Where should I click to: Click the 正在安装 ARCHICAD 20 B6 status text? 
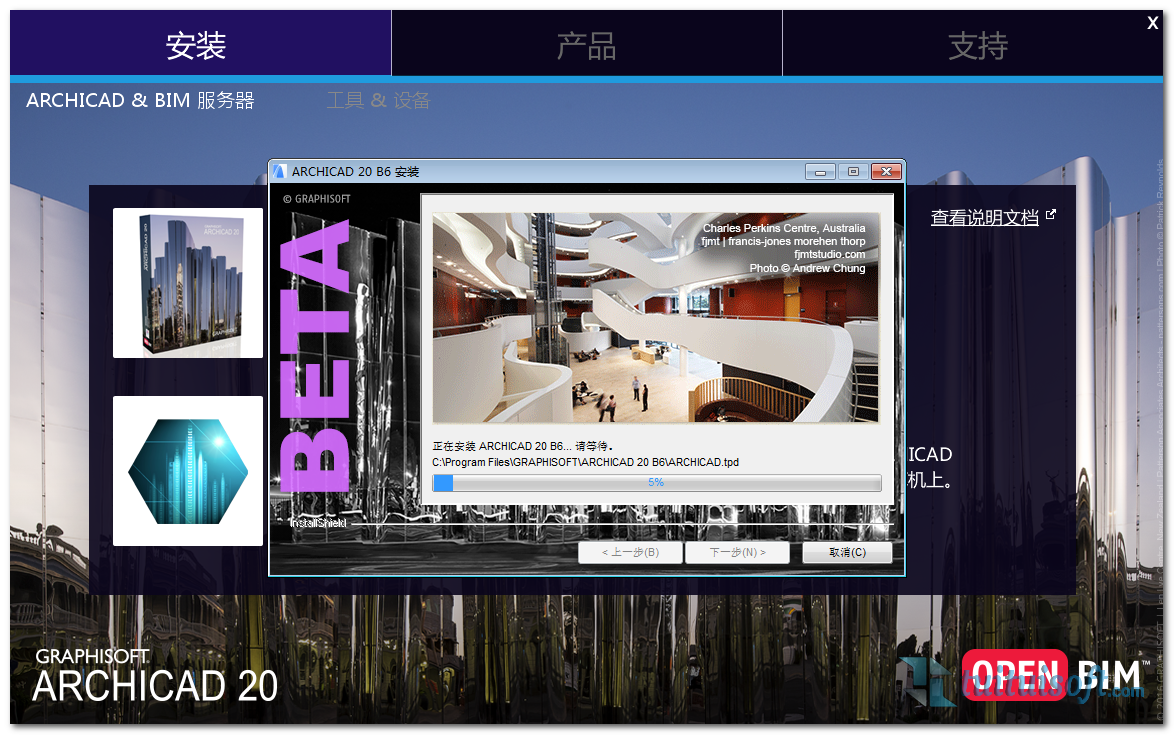523,446
